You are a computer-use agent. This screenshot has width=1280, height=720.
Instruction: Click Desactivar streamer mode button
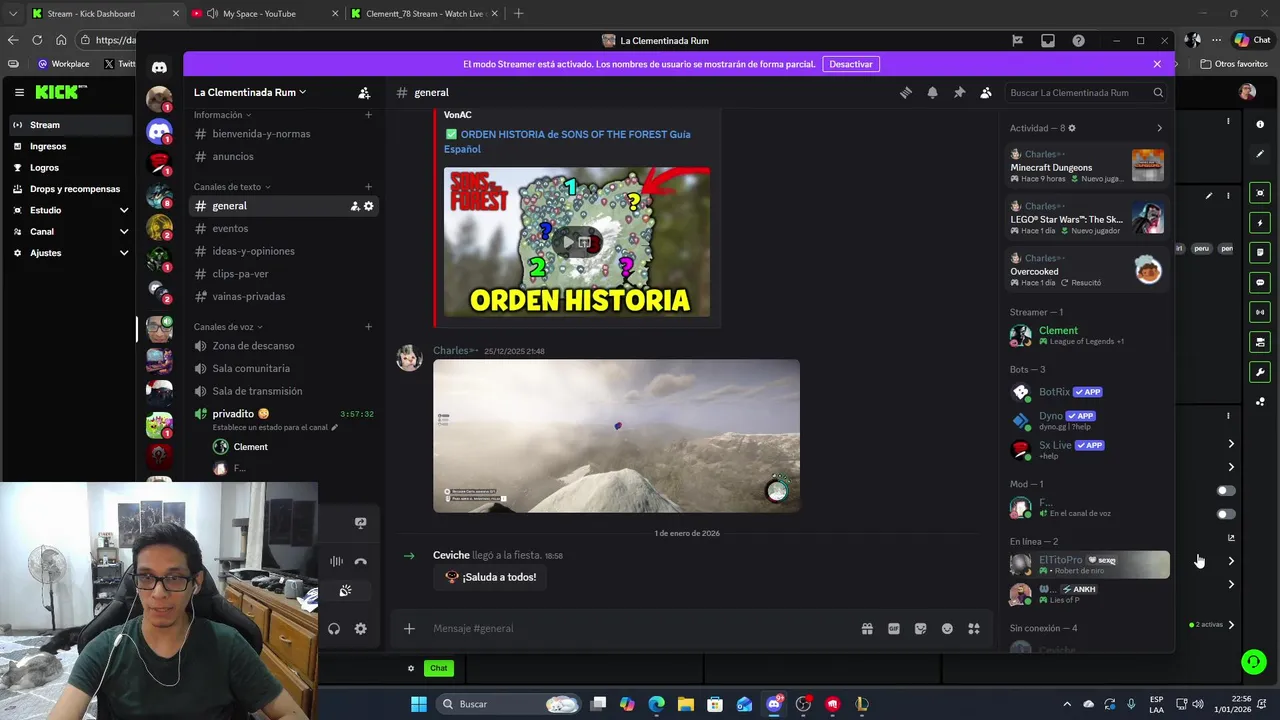coord(851,64)
